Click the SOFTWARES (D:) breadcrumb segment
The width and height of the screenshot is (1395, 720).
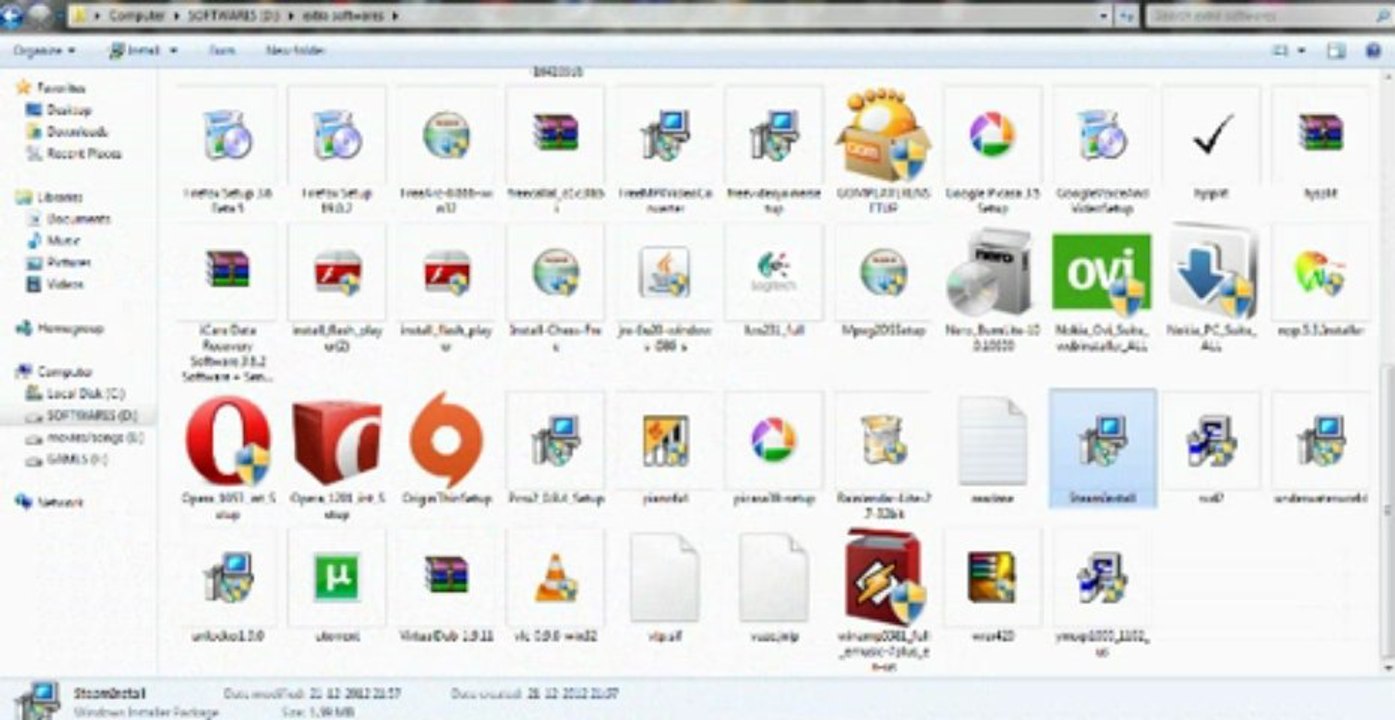click(x=233, y=16)
